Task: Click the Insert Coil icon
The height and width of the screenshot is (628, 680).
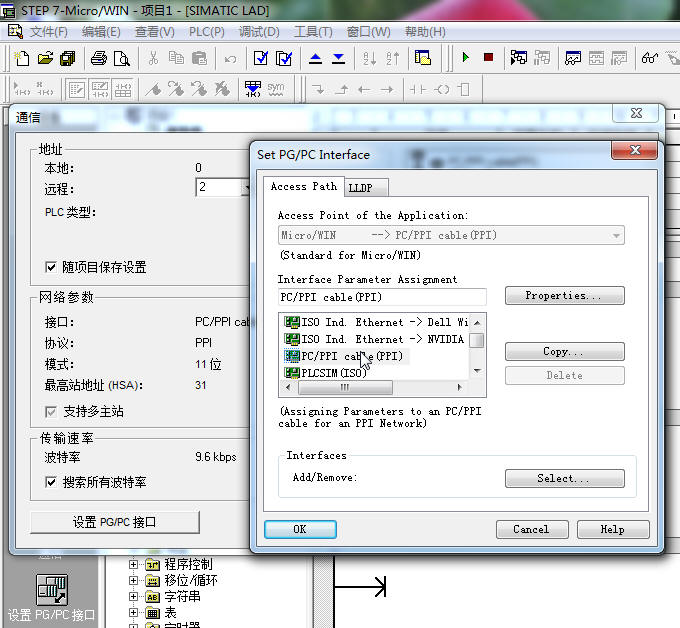Action: click(x=442, y=90)
